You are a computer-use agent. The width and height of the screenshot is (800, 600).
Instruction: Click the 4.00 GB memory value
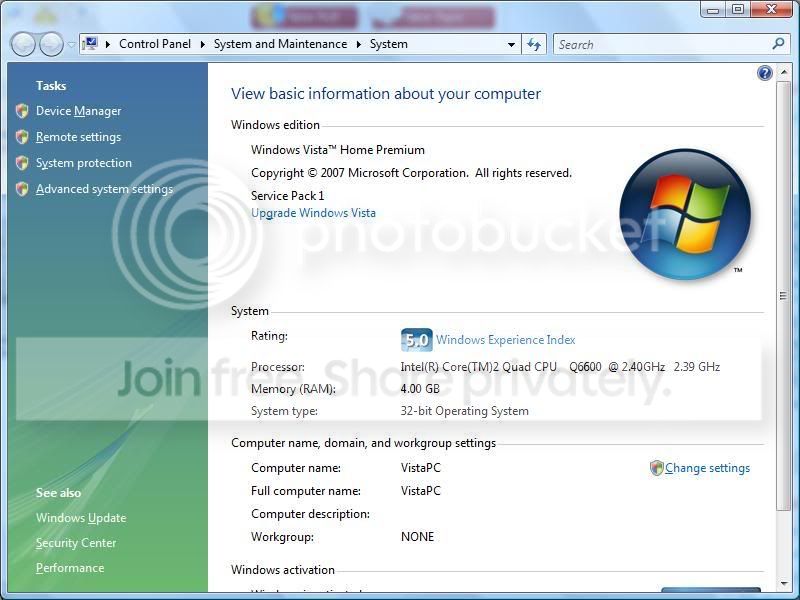click(420, 389)
